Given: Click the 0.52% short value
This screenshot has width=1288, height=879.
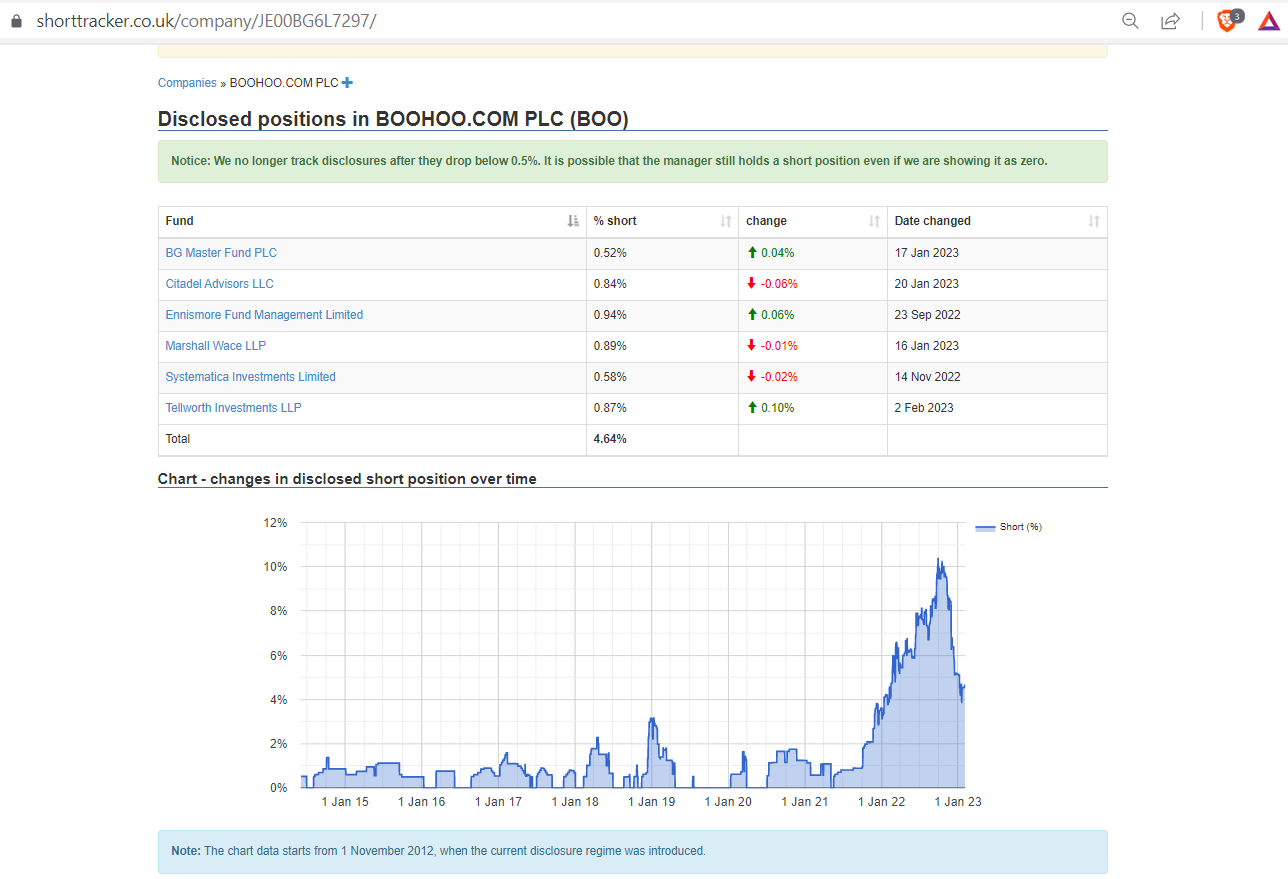Looking at the screenshot, I should coord(610,253).
